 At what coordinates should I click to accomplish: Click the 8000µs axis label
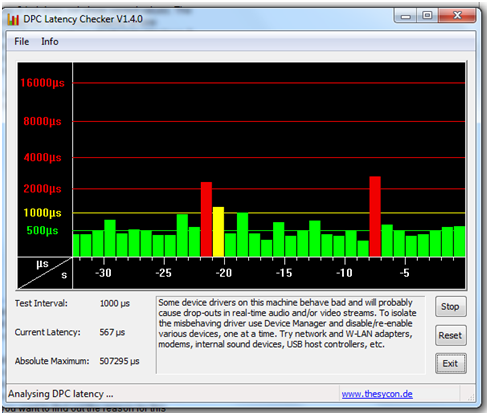click(42, 121)
